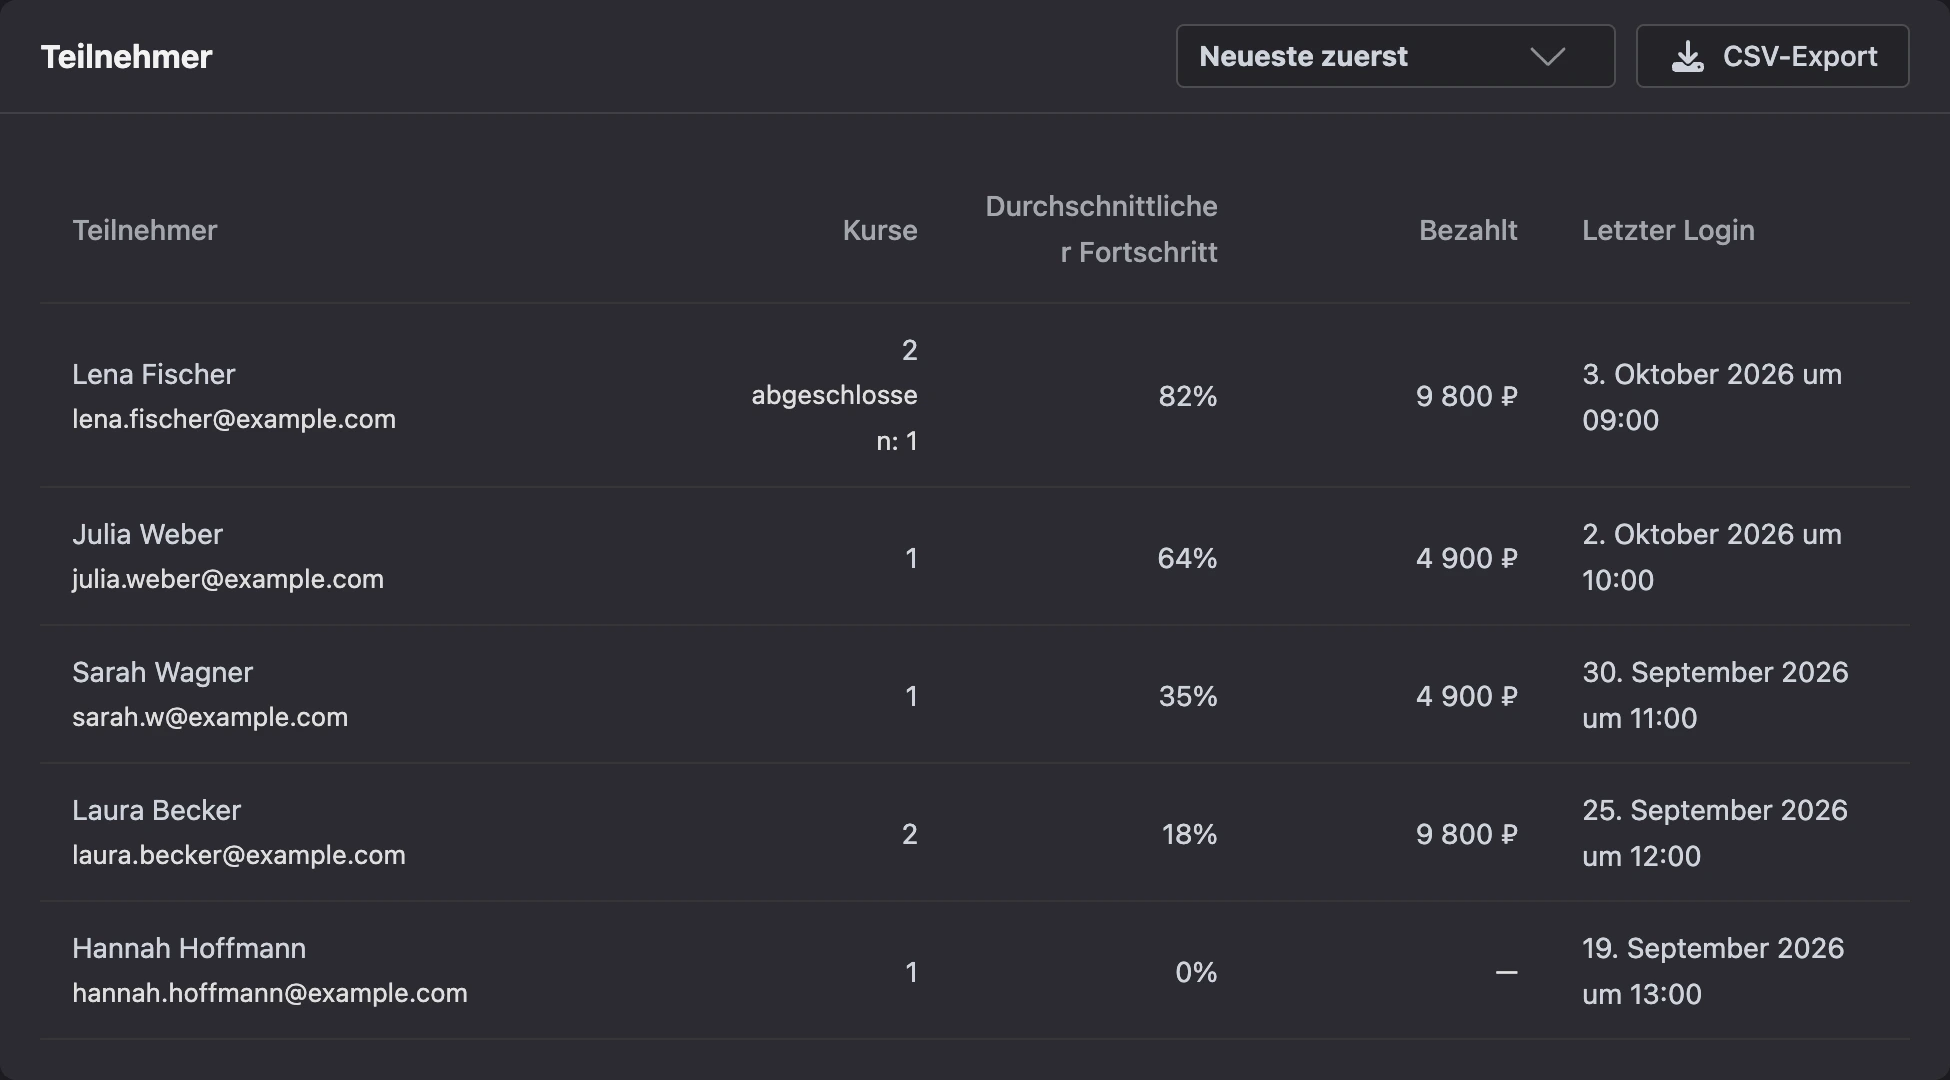Click Durchschnittlicher Fortschritt column header
Screen dimensions: 1950x1080
coord(1101,229)
